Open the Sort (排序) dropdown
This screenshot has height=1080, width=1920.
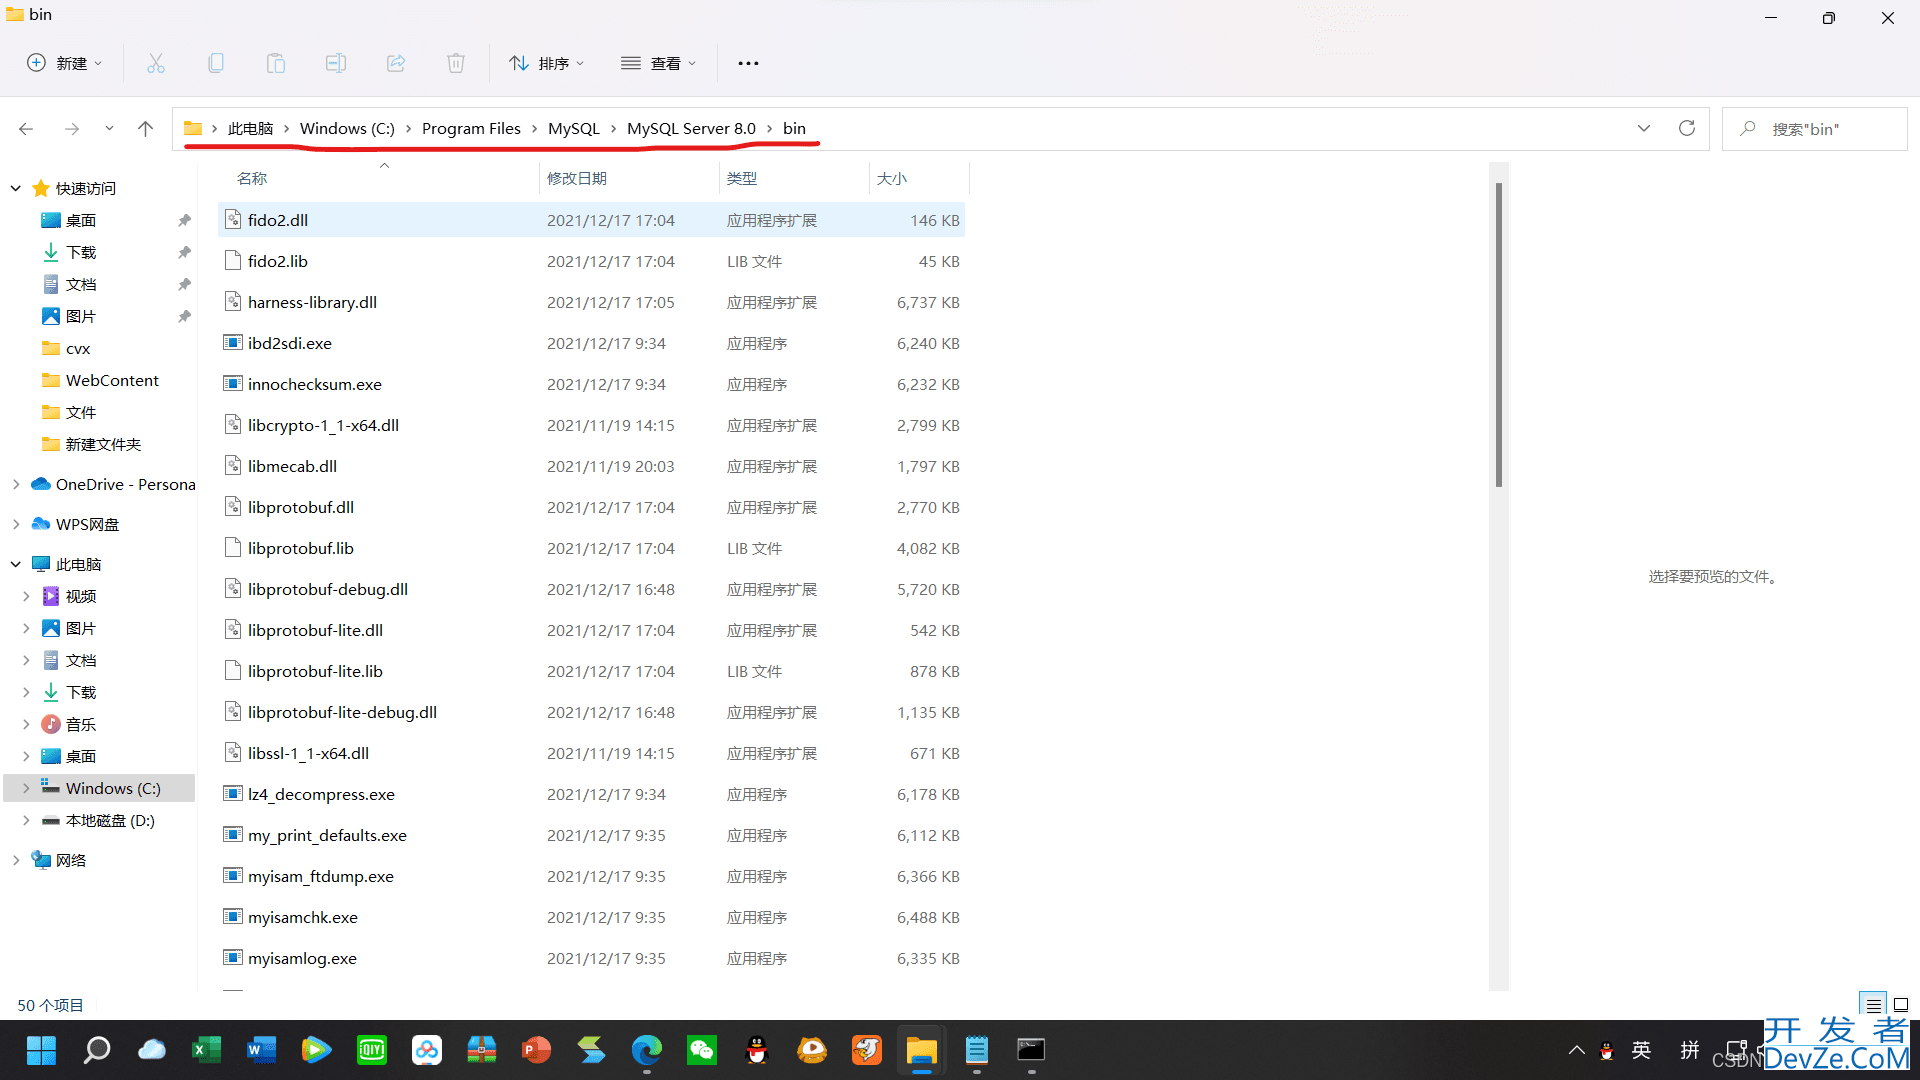coord(546,63)
